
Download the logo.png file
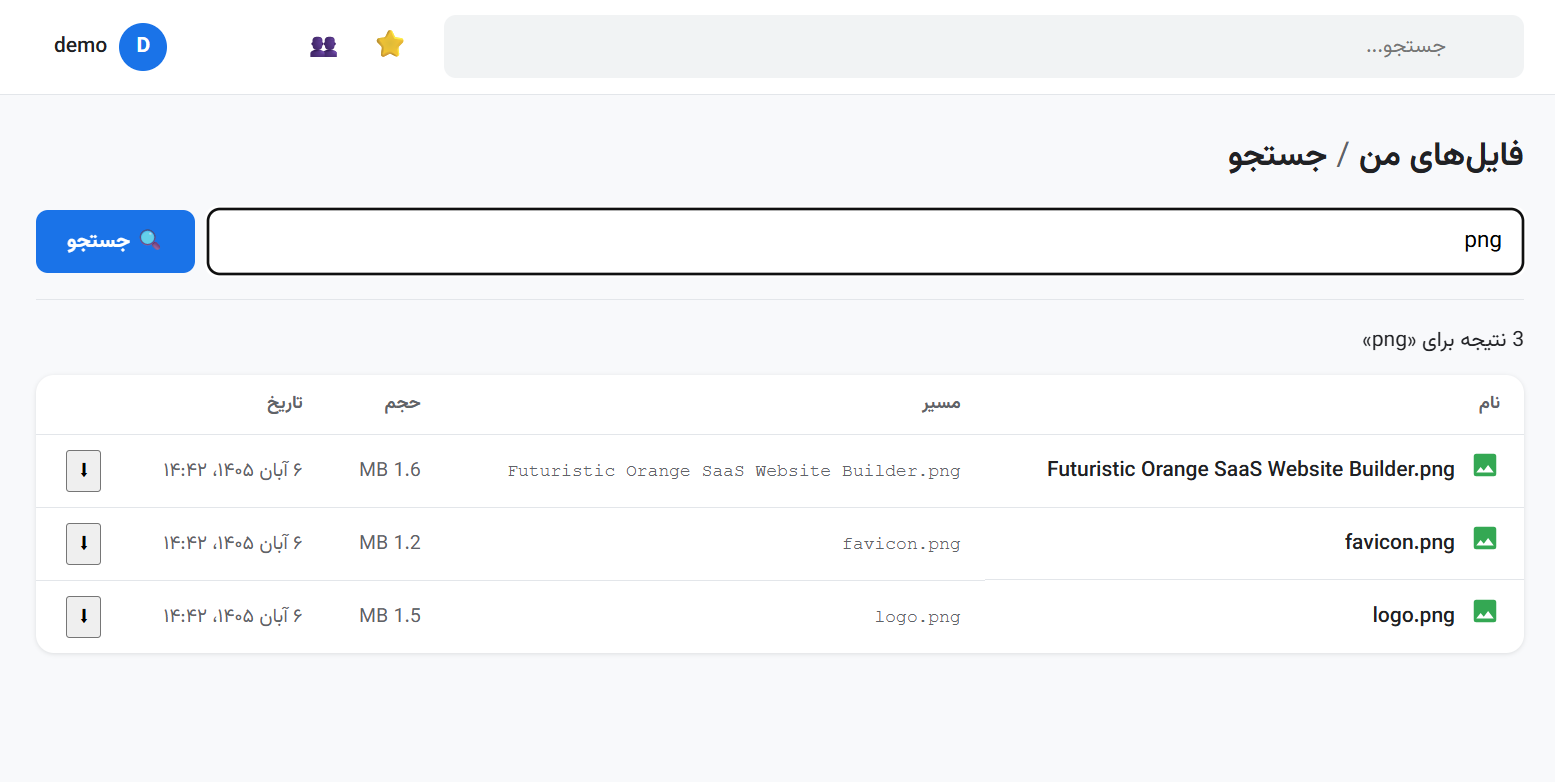[x=84, y=617]
